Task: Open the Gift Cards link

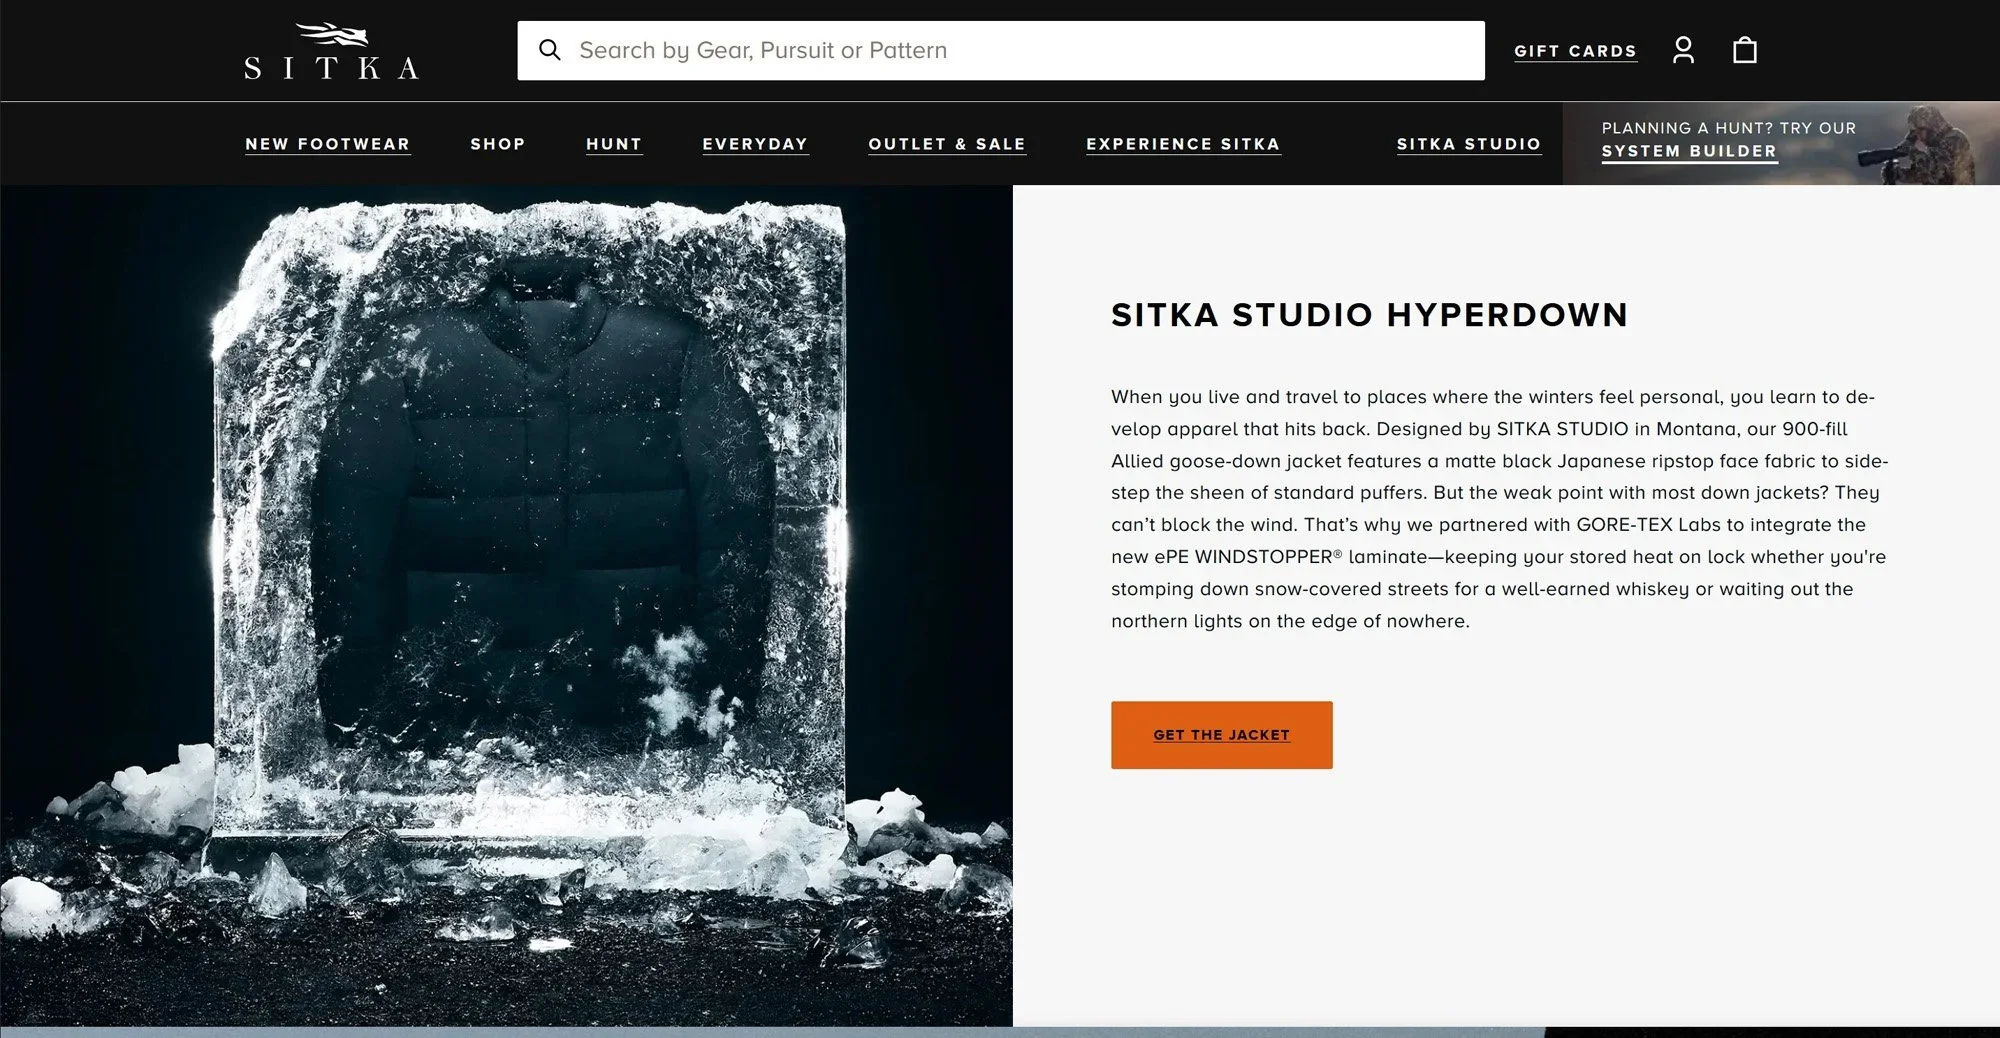Action: [1575, 51]
